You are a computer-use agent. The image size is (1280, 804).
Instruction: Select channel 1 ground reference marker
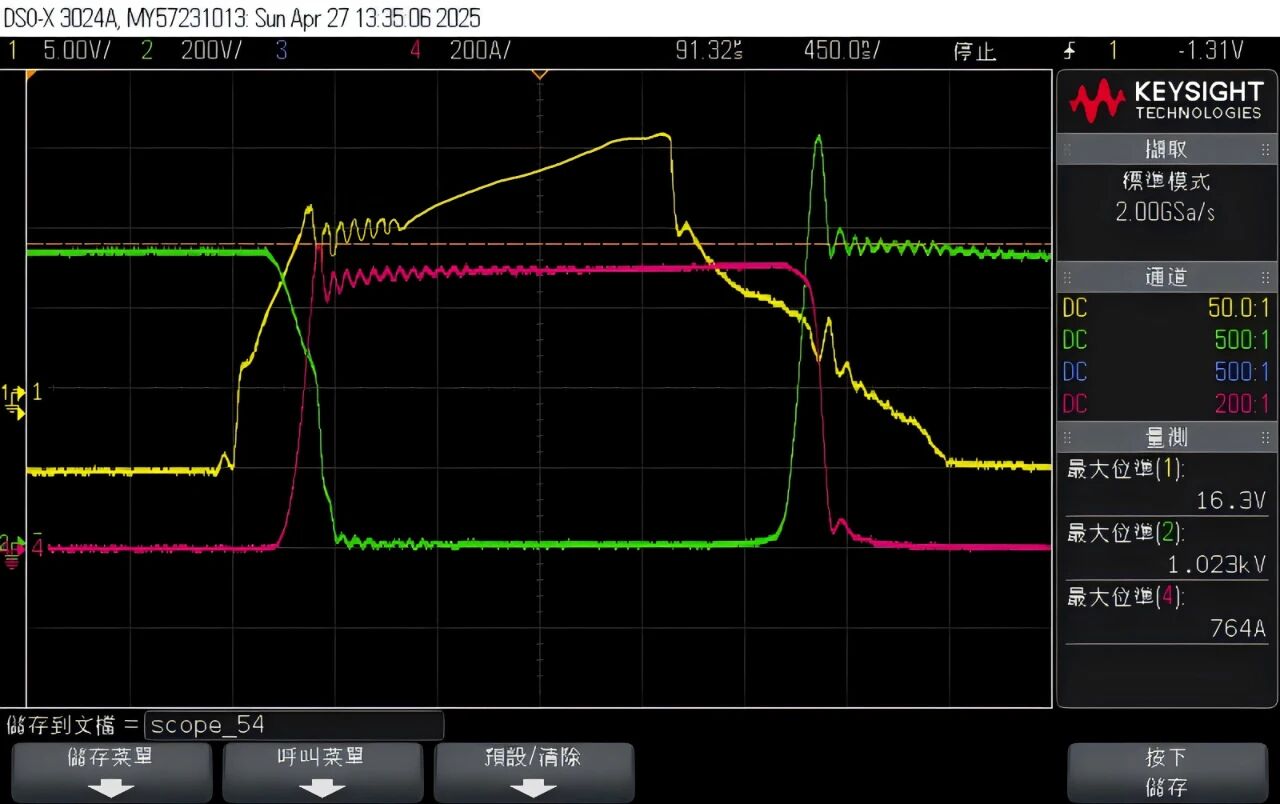point(15,395)
